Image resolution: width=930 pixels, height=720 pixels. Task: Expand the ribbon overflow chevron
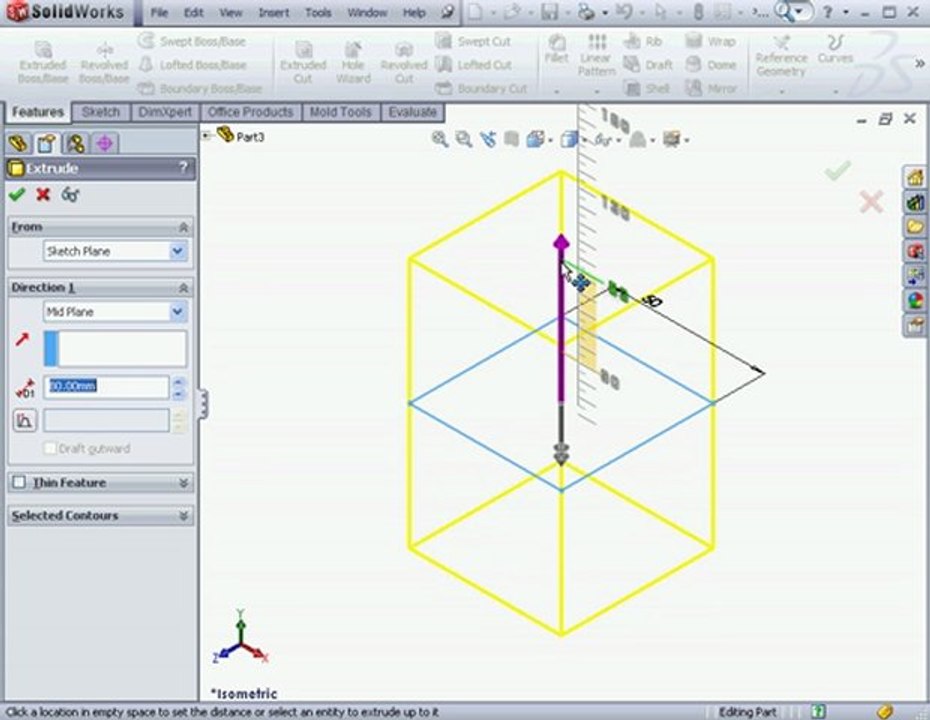click(x=919, y=63)
